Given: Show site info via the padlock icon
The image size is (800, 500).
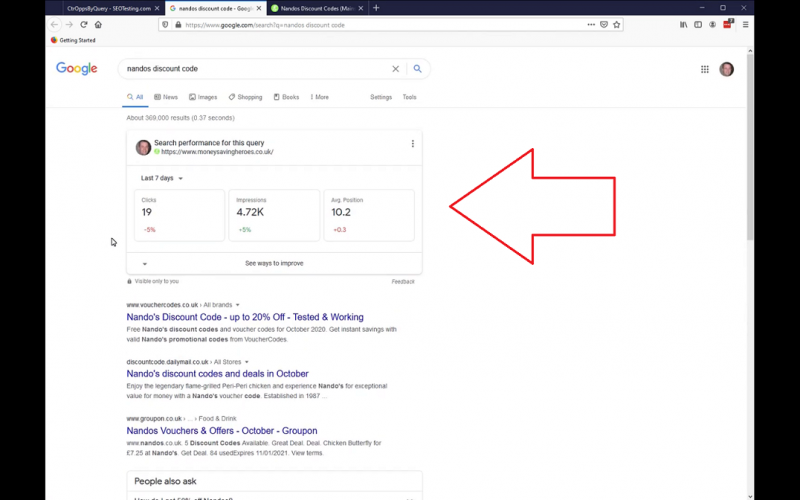Looking at the screenshot, I should pos(178,24).
